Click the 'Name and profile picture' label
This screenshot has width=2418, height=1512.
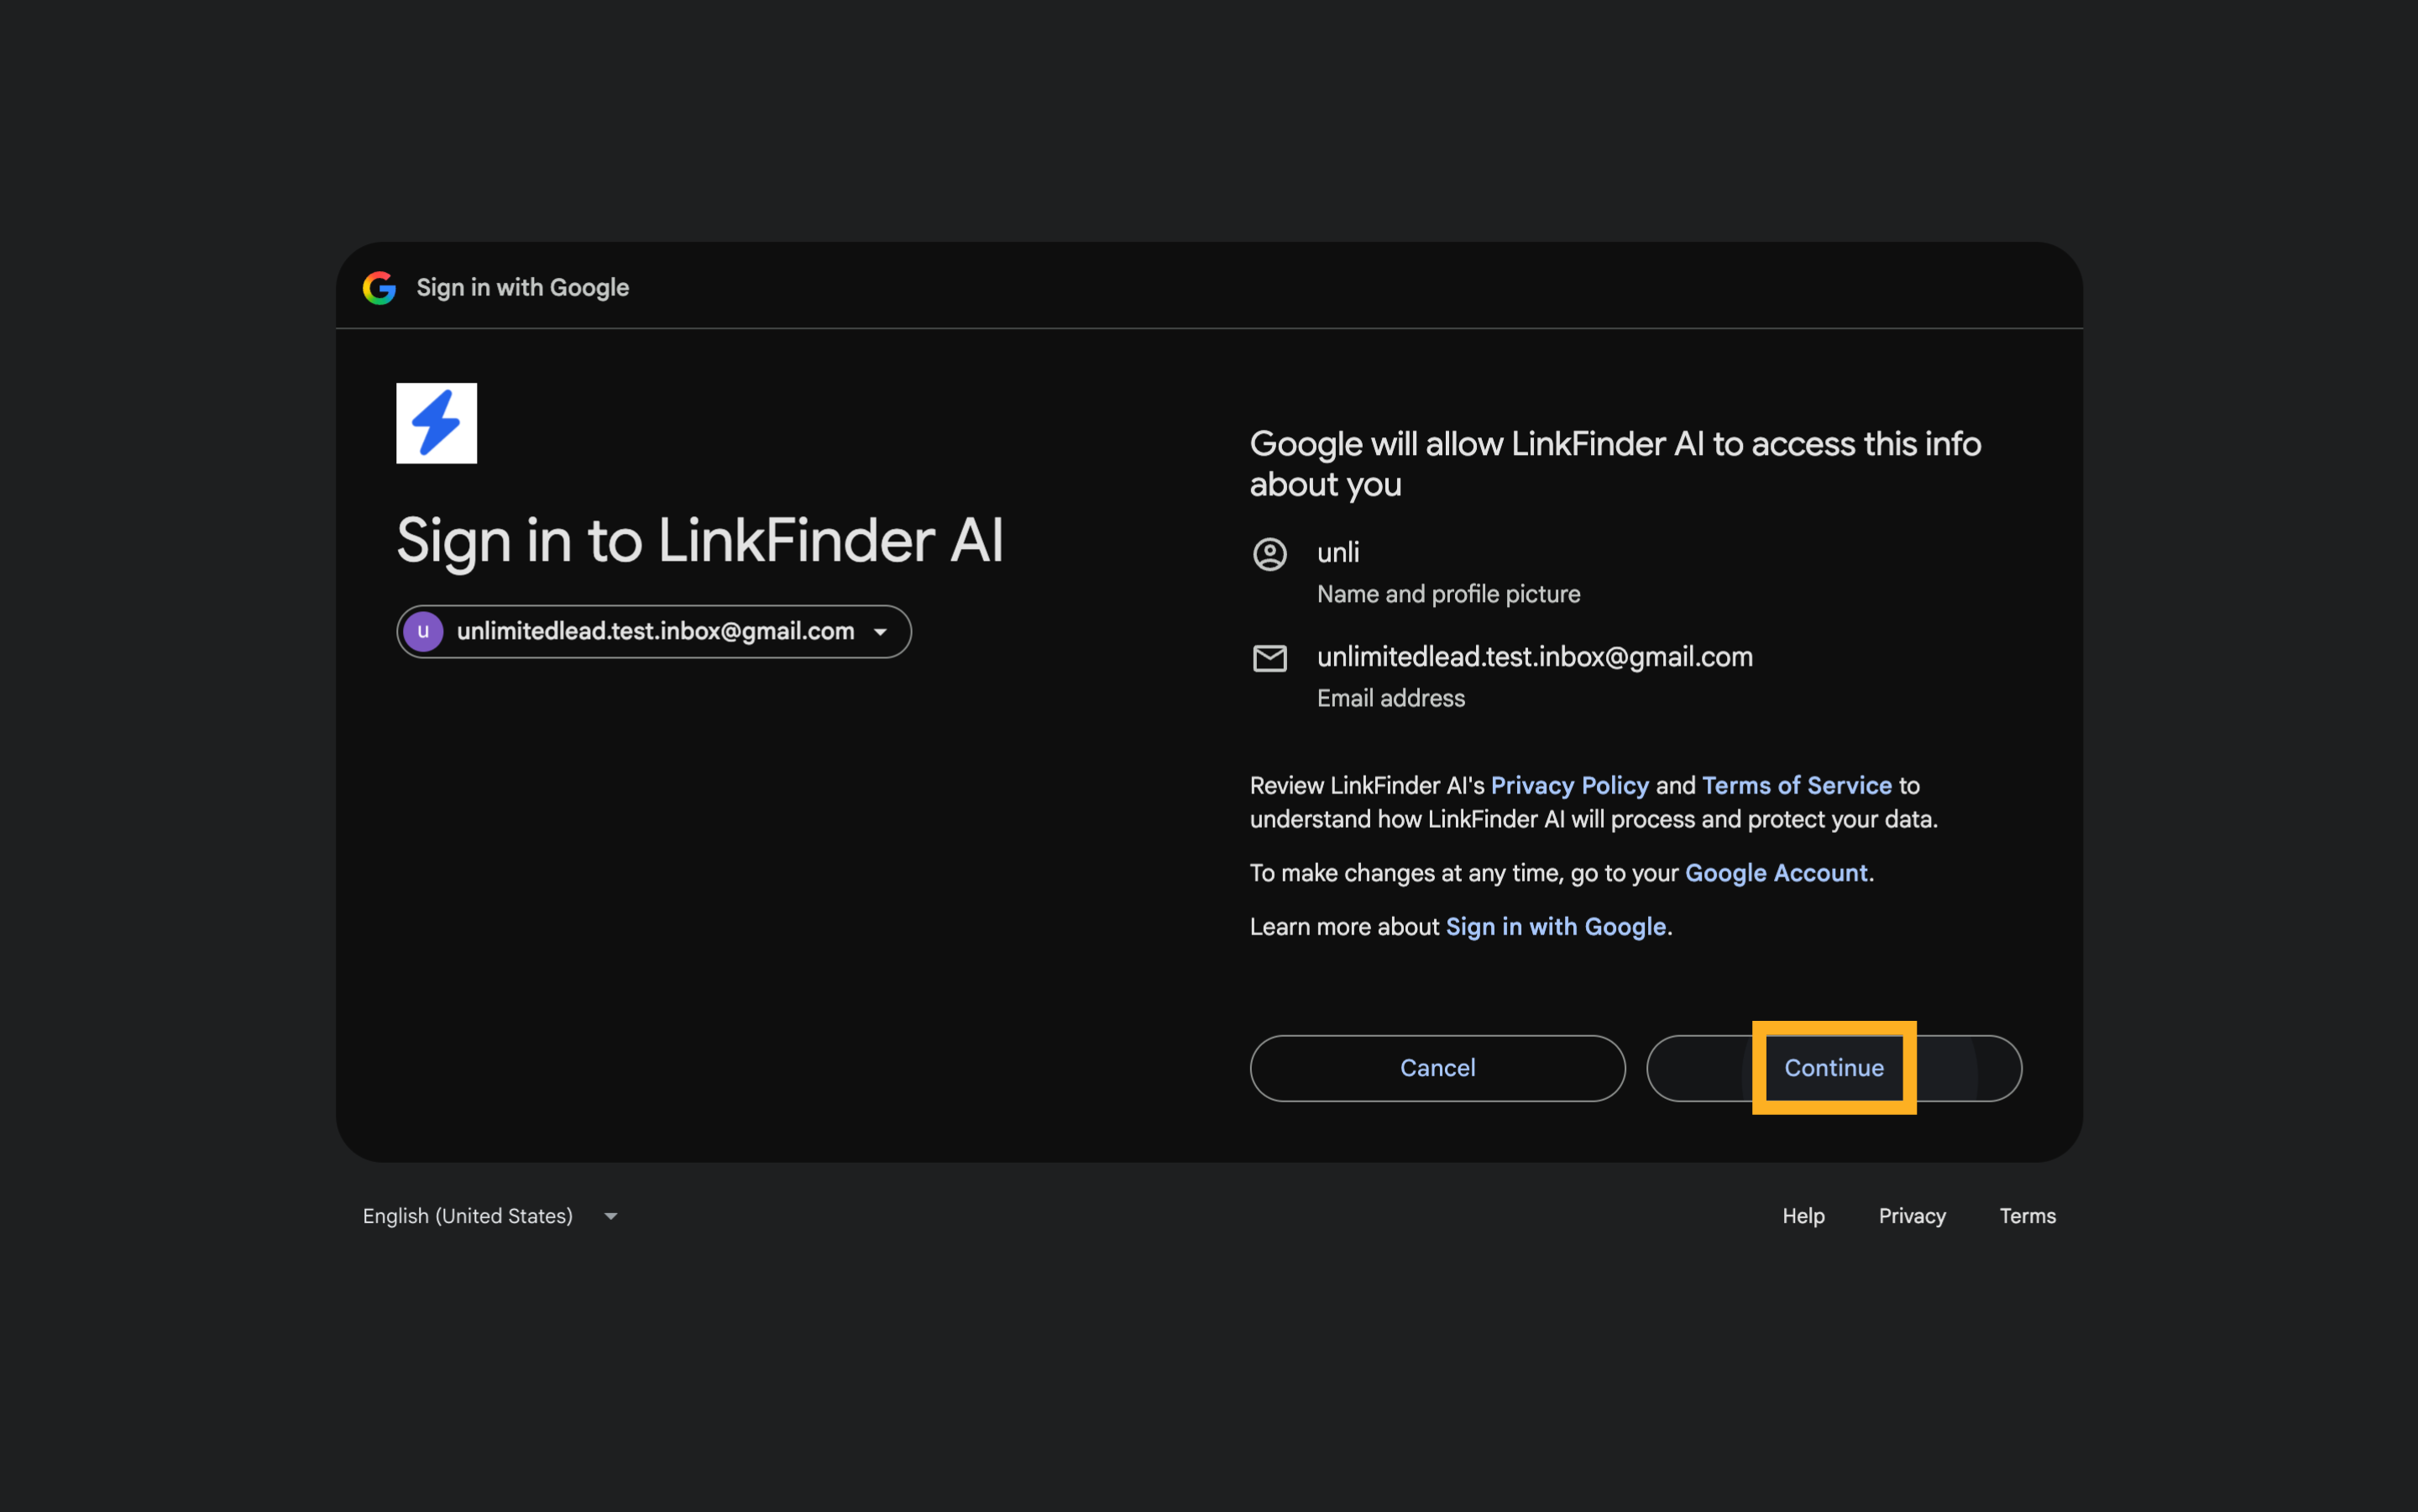coord(1448,594)
